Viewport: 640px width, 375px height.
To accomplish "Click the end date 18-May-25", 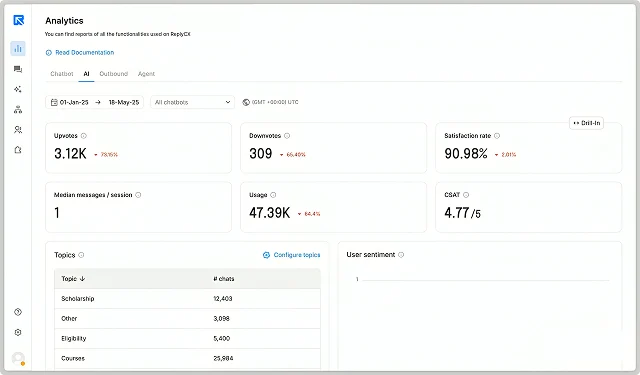I will point(124,102).
